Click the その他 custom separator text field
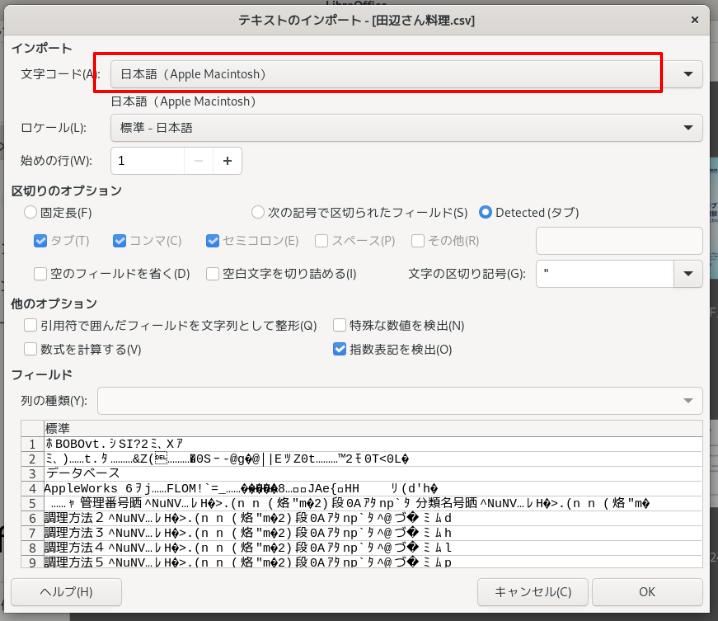 [x=619, y=241]
